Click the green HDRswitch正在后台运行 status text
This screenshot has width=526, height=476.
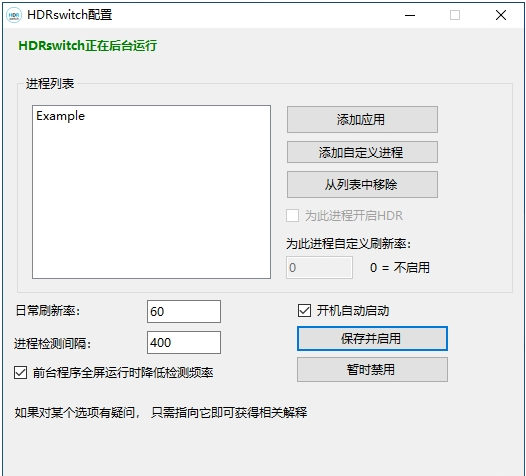pyautogui.click(x=88, y=46)
